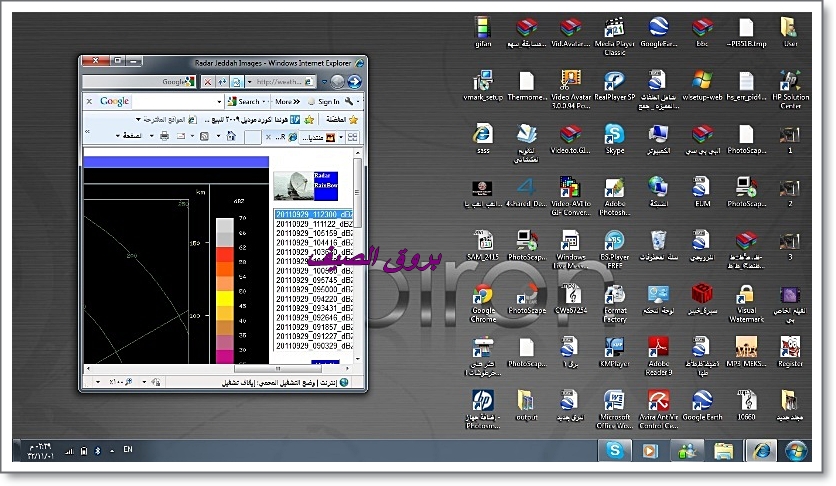The width and height of the screenshot is (836, 486).
Task: Click Google Toolbar Search button
Action: point(244,101)
